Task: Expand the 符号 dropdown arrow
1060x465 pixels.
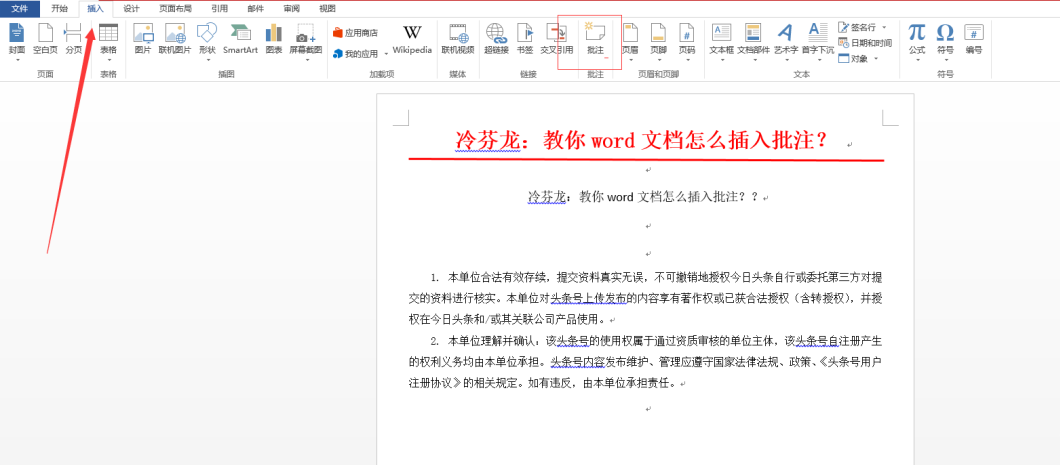Action: pyautogui.click(x=945, y=59)
